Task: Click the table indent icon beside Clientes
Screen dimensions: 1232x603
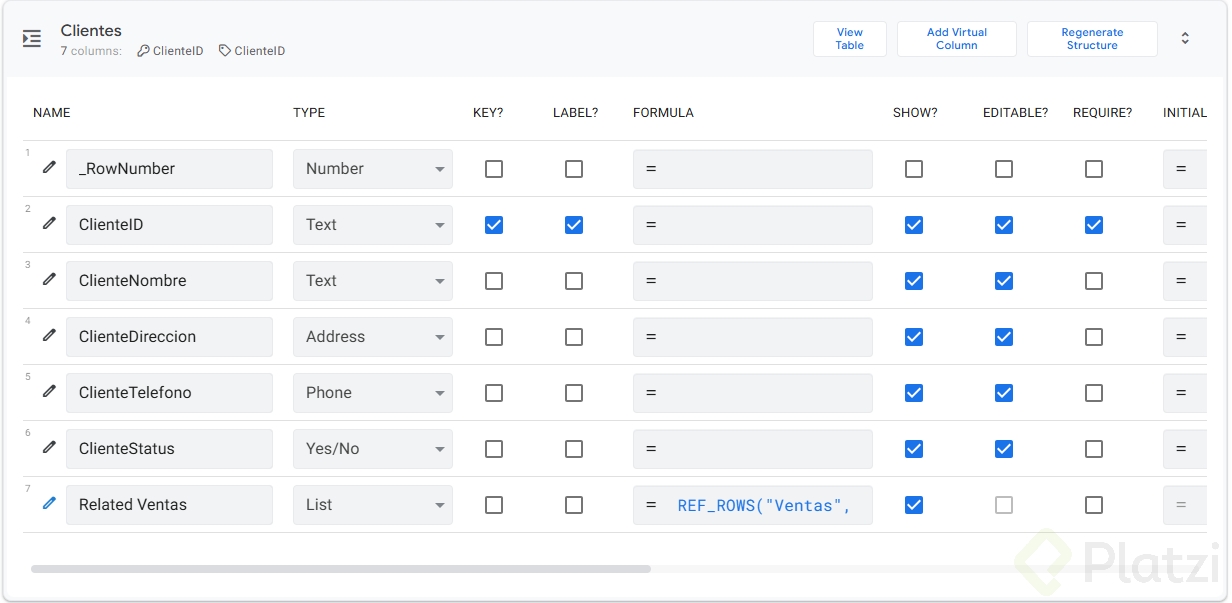Action: tap(32, 39)
